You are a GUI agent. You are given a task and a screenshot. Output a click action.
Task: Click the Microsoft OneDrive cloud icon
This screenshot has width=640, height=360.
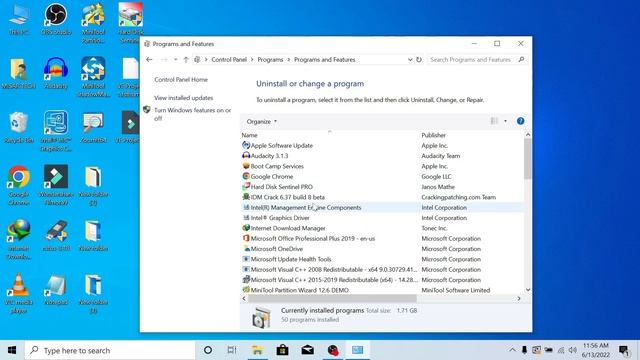pos(246,249)
